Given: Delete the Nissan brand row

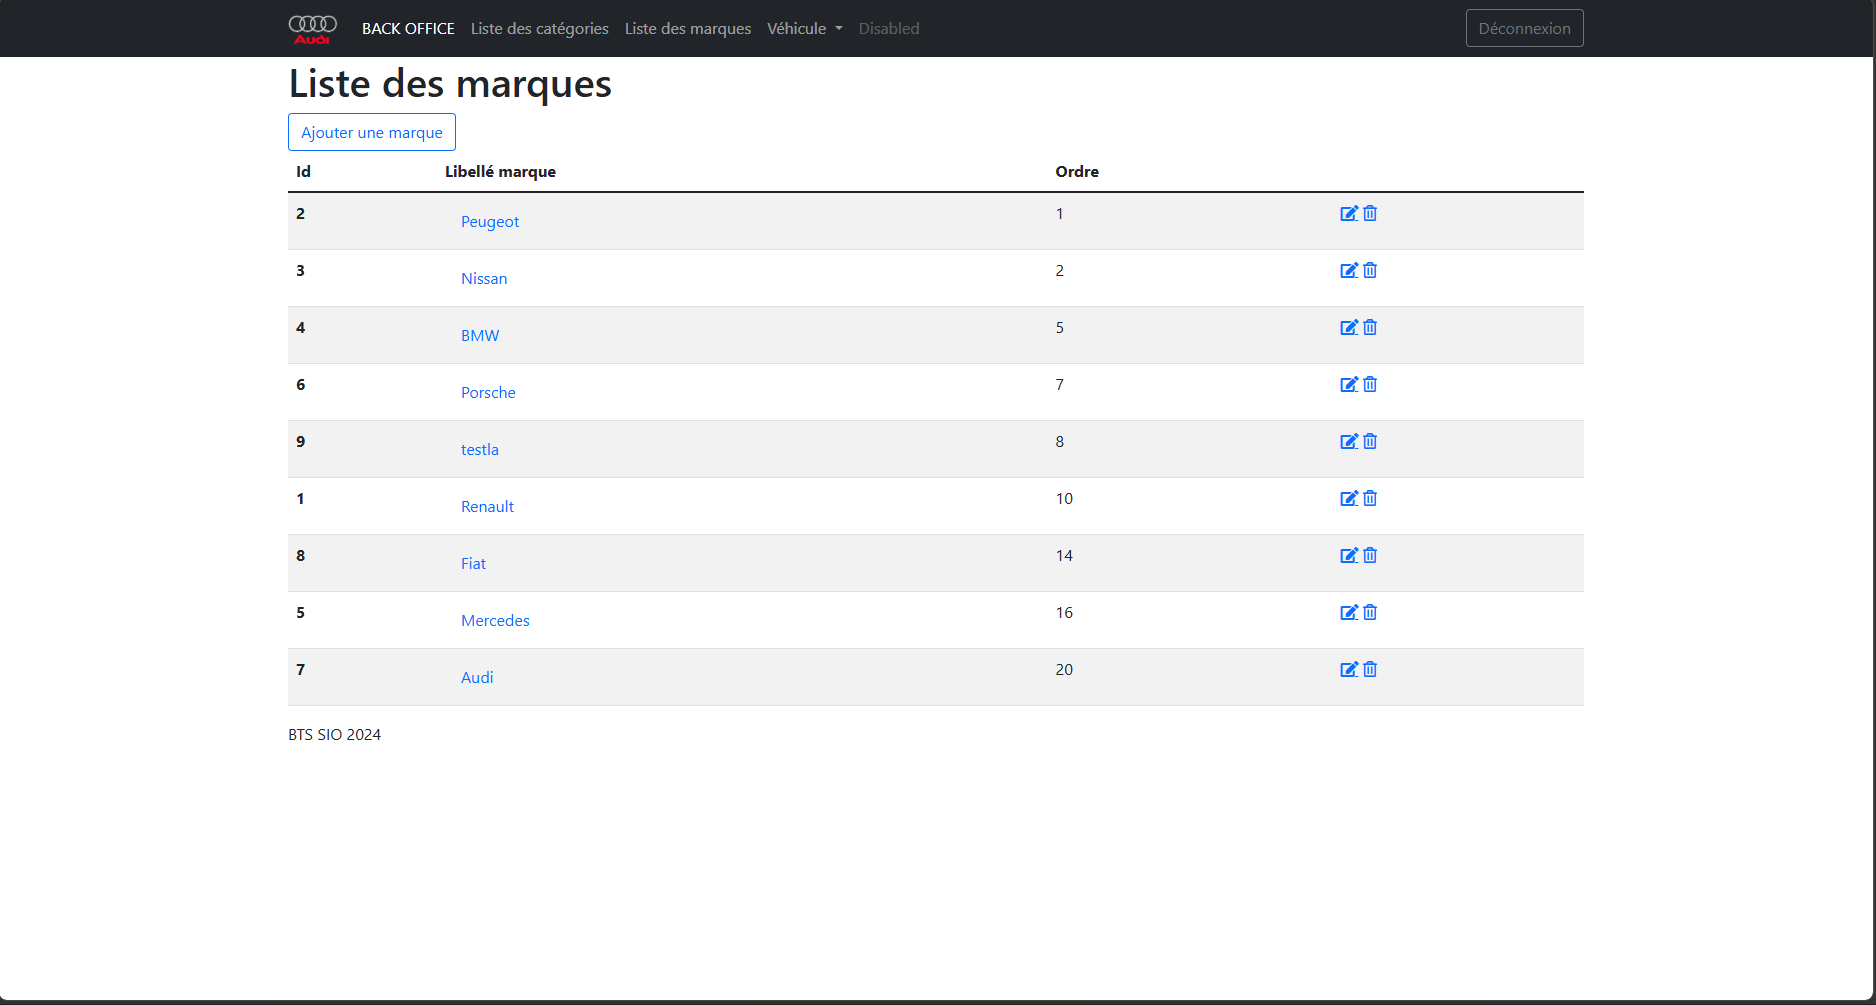Looking at the screenshot, I should click(1370, 270).
